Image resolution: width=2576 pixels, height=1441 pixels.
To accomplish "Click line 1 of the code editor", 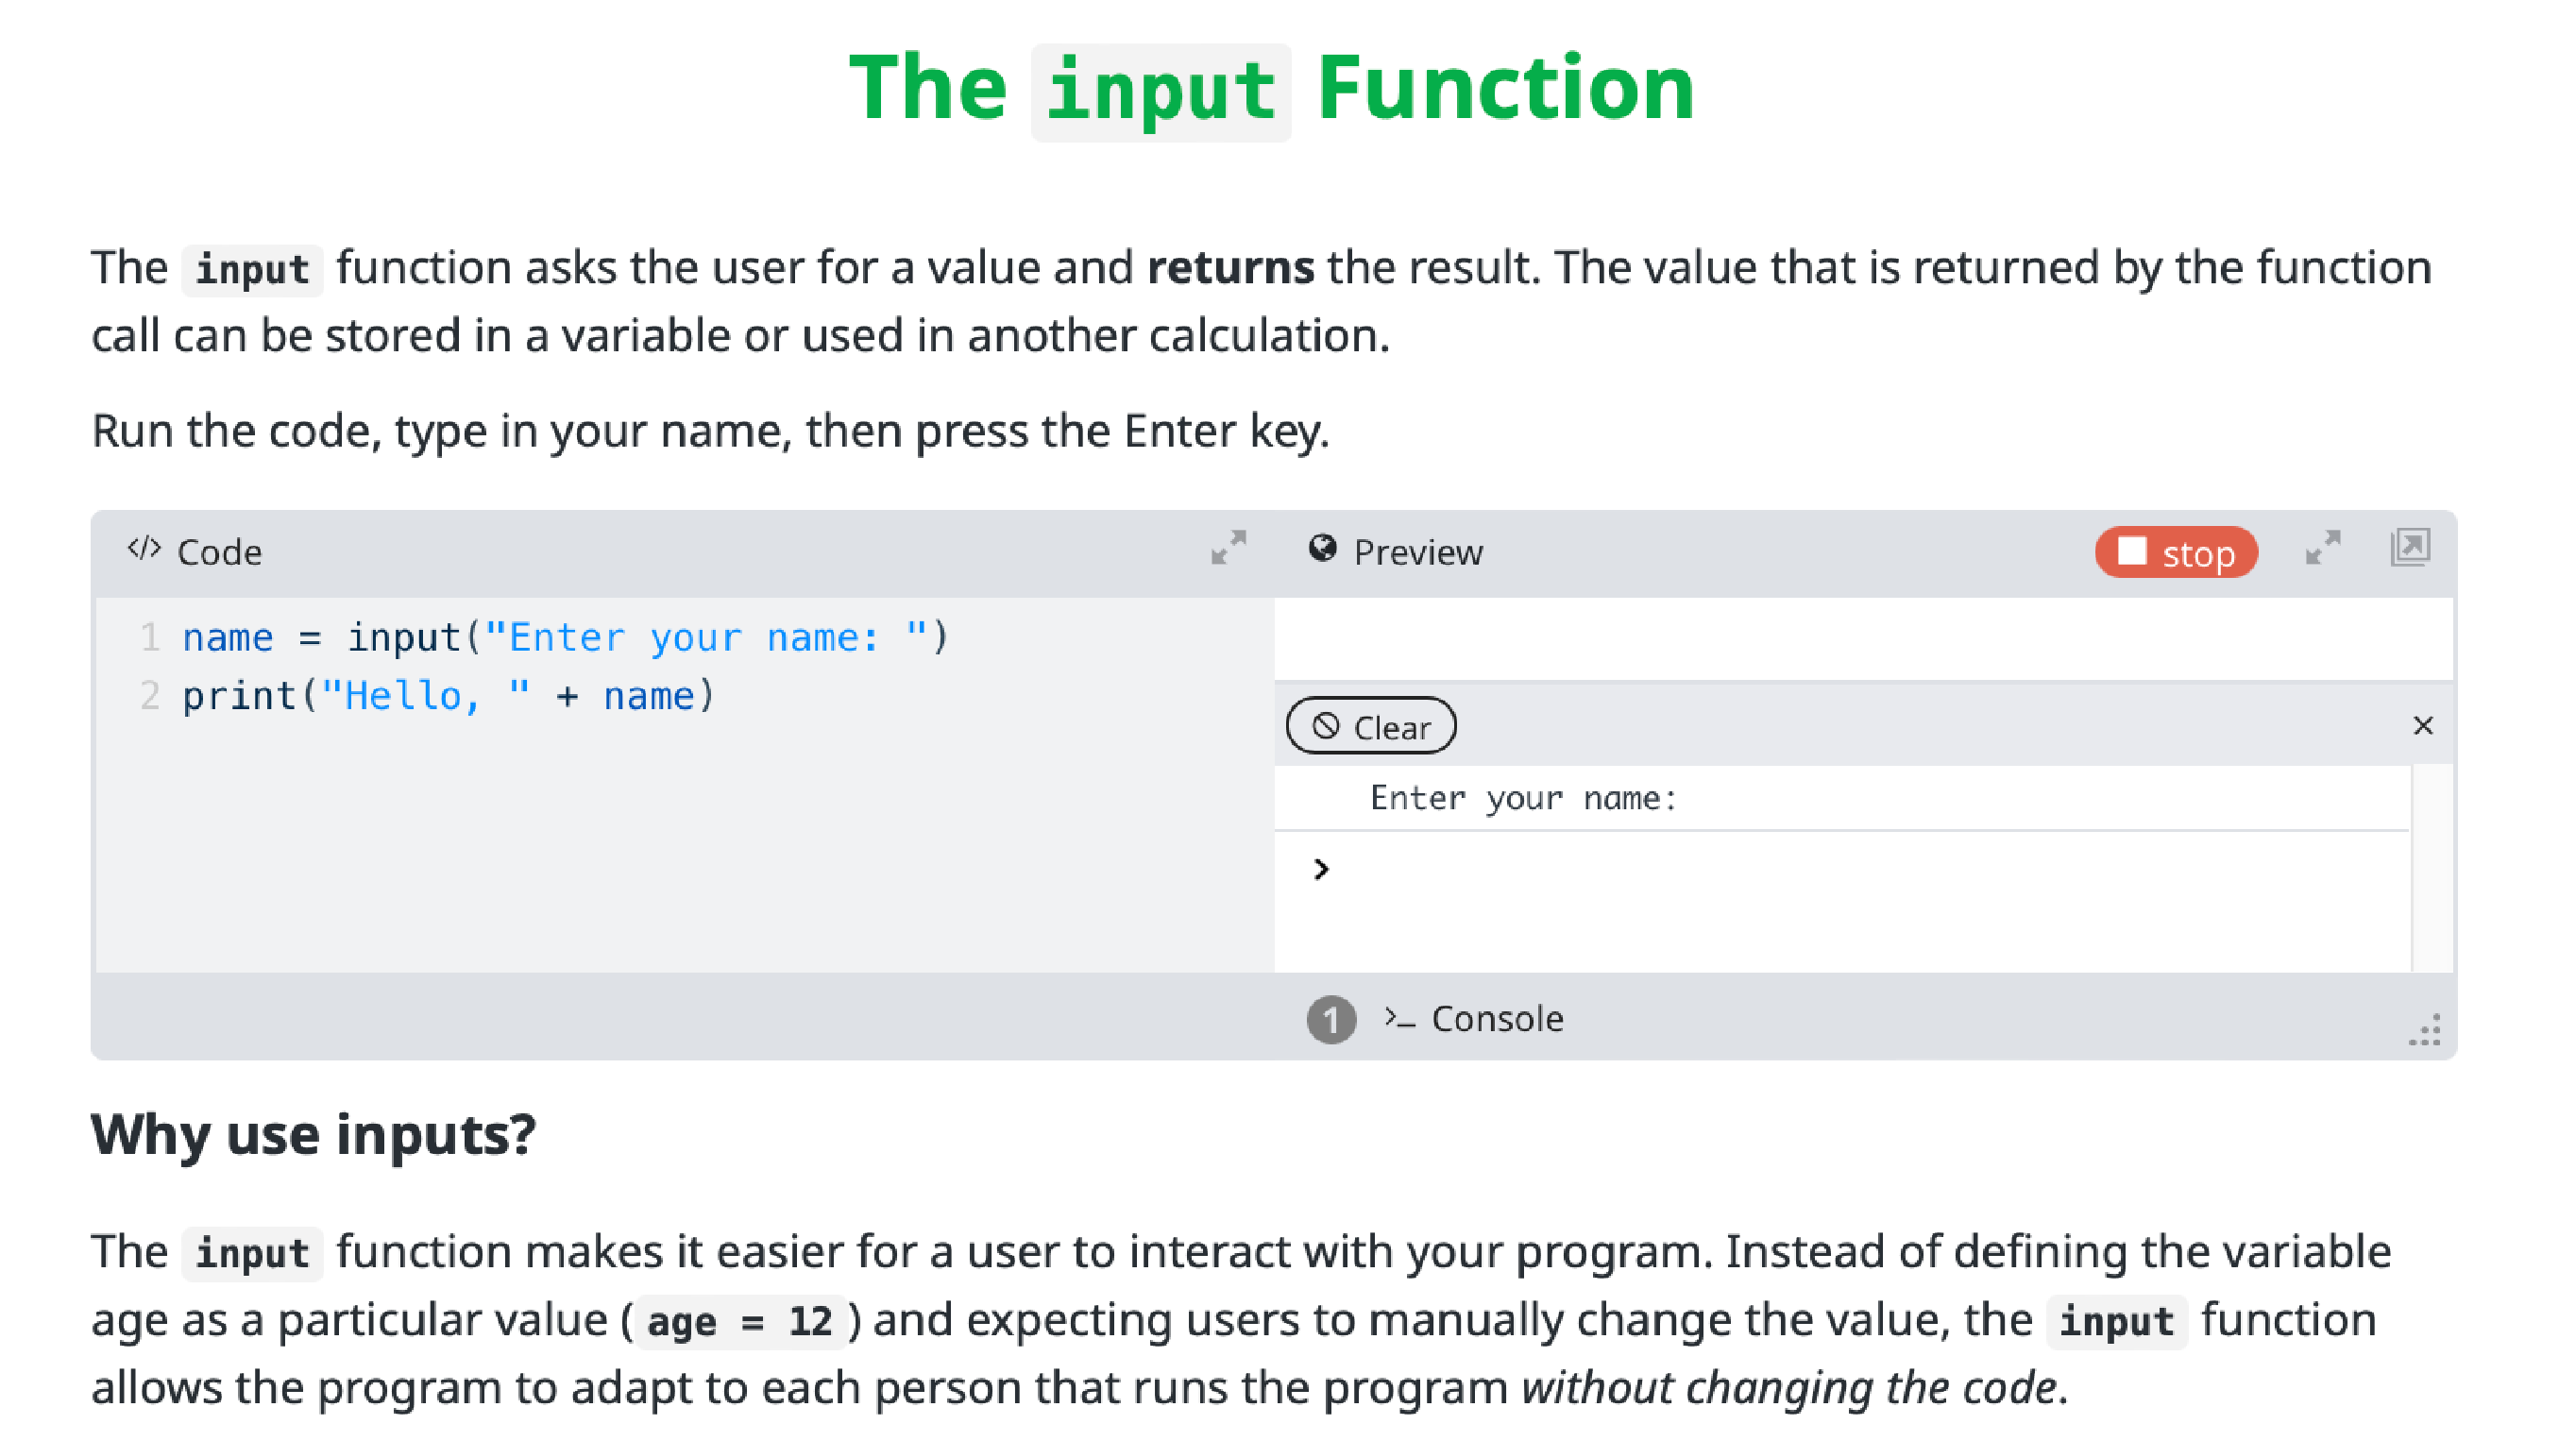I will click(x=565, y=638).
